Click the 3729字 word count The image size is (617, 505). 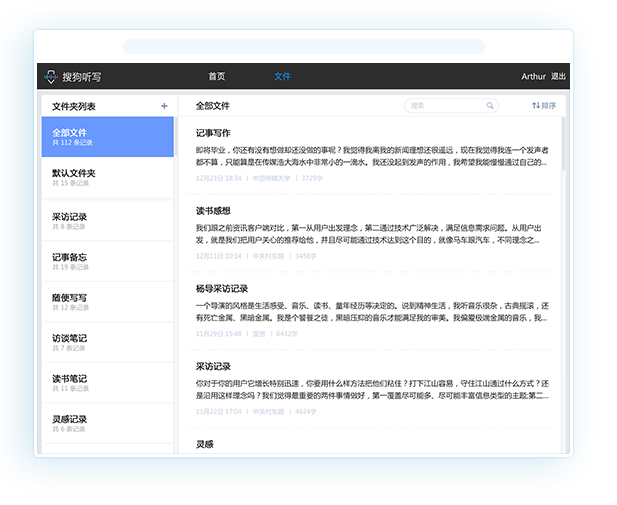[x=312, y=178]
